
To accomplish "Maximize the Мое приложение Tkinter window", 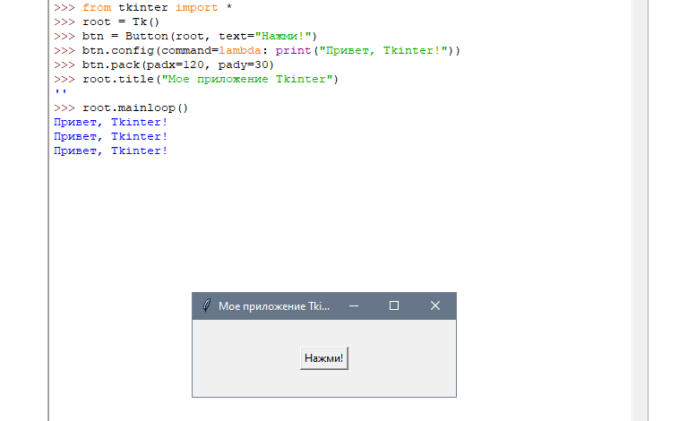I will point(394,306).
